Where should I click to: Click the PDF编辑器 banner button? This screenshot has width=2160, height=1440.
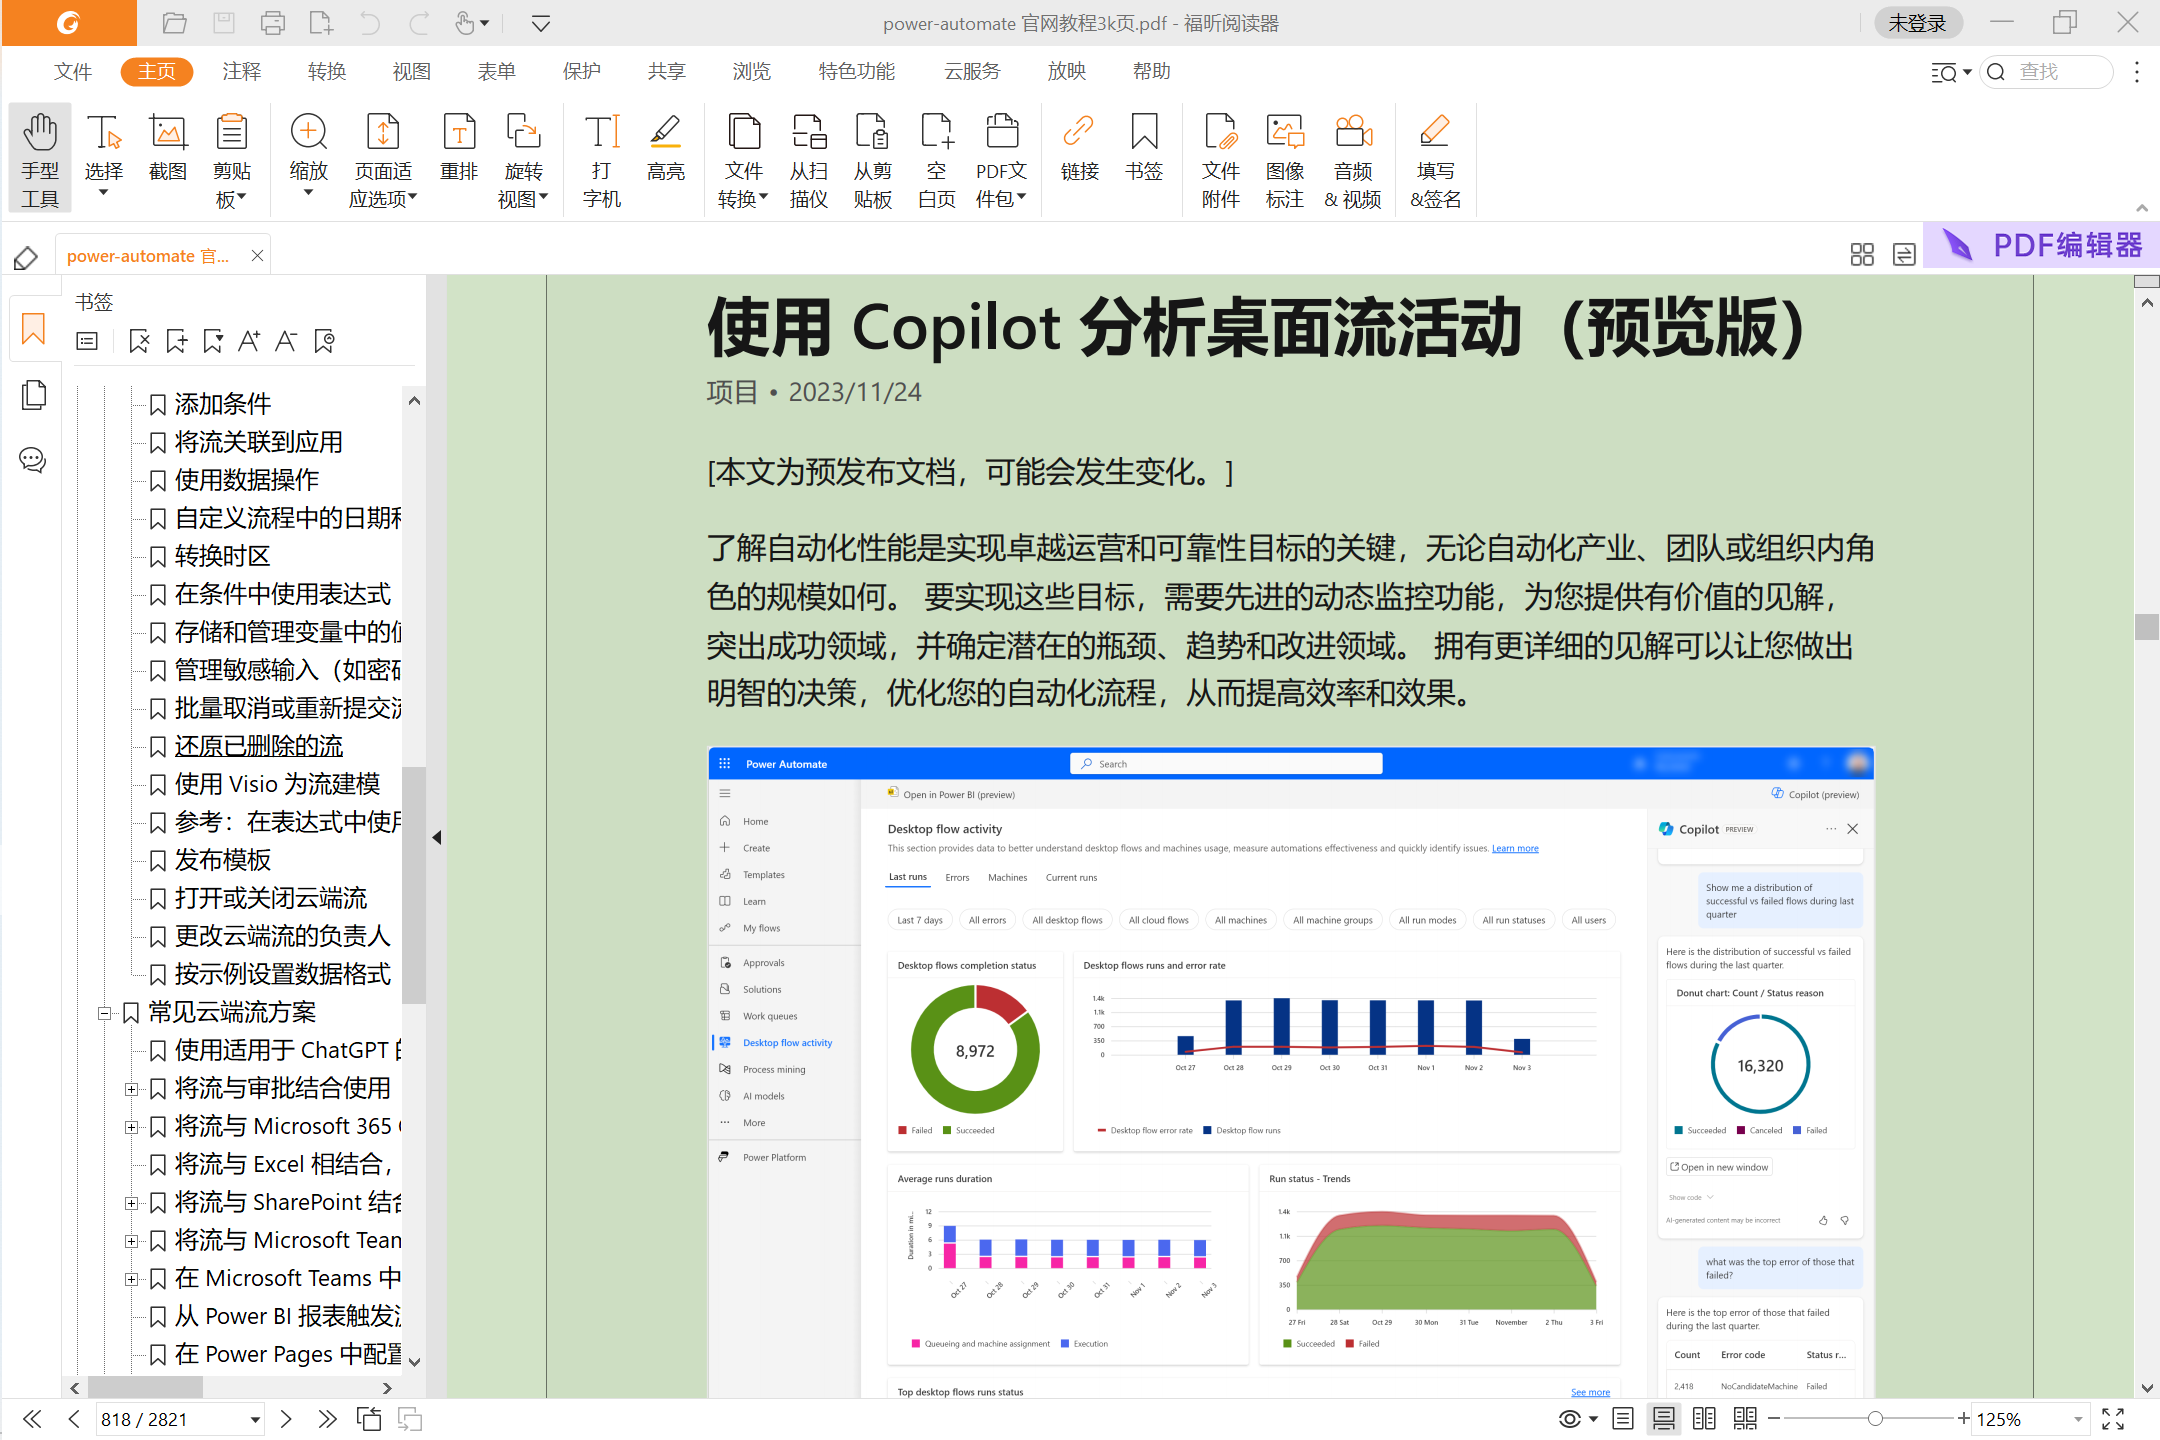[x=2041, y=245]
